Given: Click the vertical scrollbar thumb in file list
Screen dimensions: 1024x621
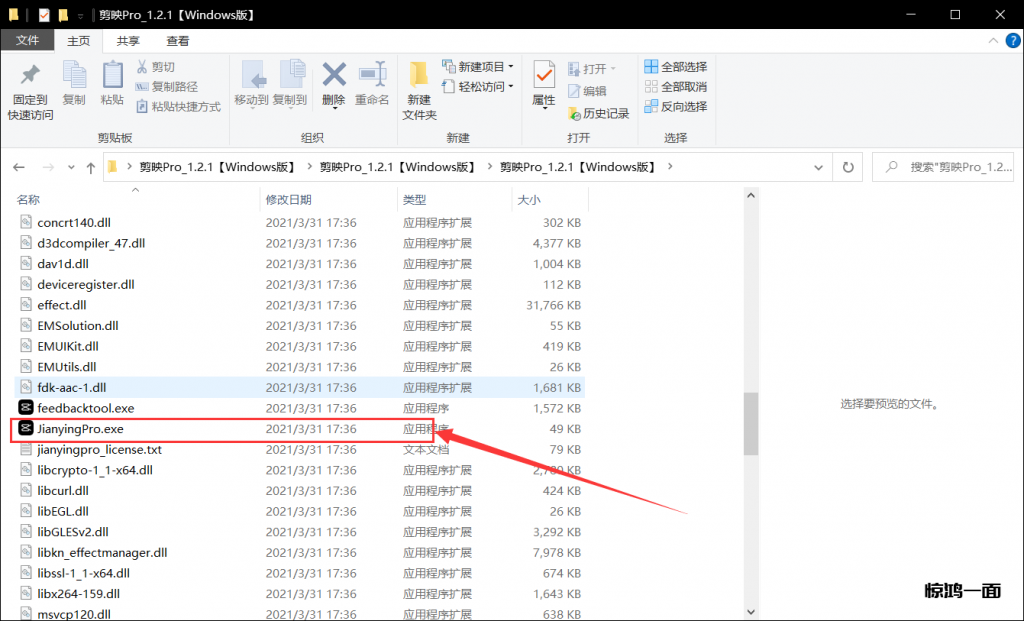Looking at the screenshot, I should click(x=750, y=422).
